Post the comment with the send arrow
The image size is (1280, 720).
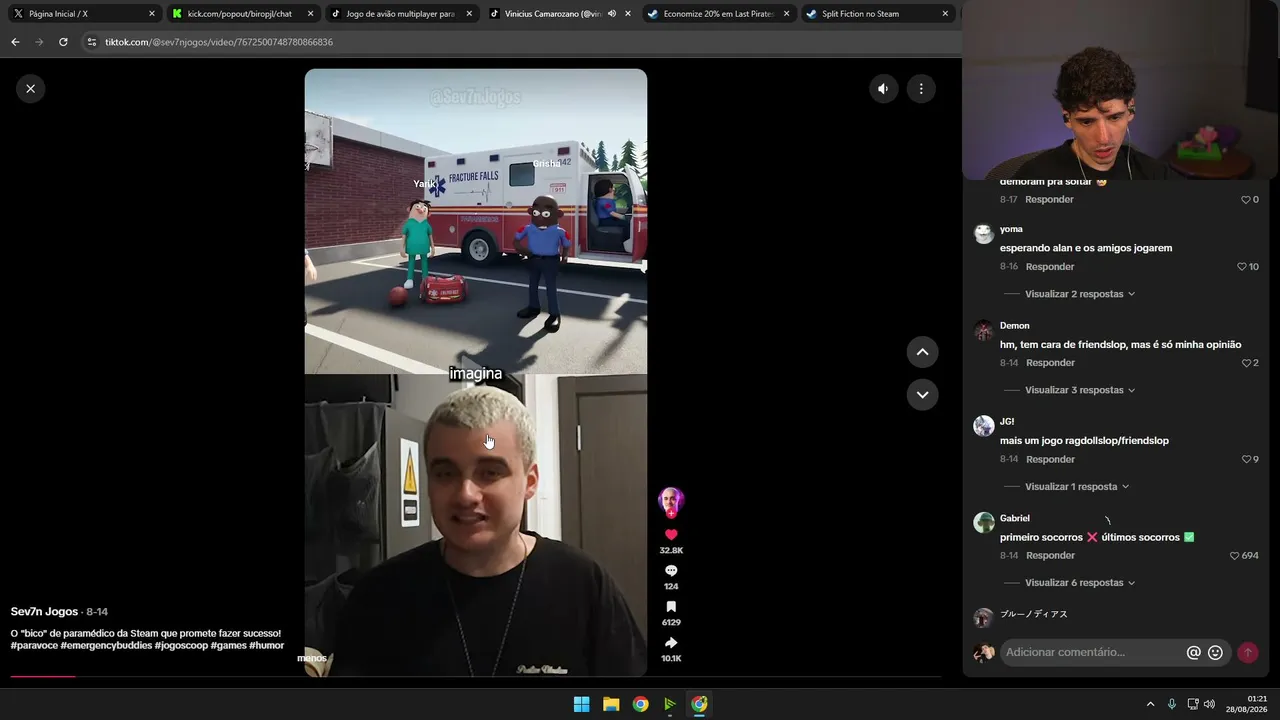click(1247, 653)
